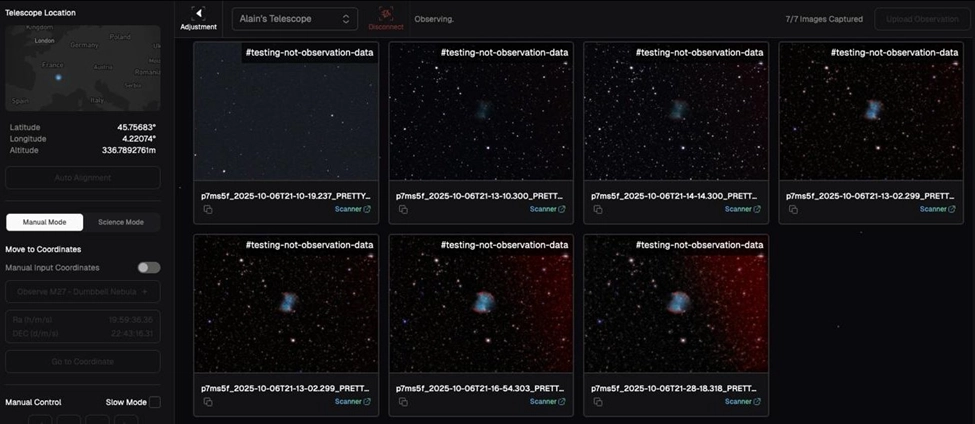Copy filename of p7ms5f 21-28-18.318 image
975x424 pixels.
coord(598,402)
